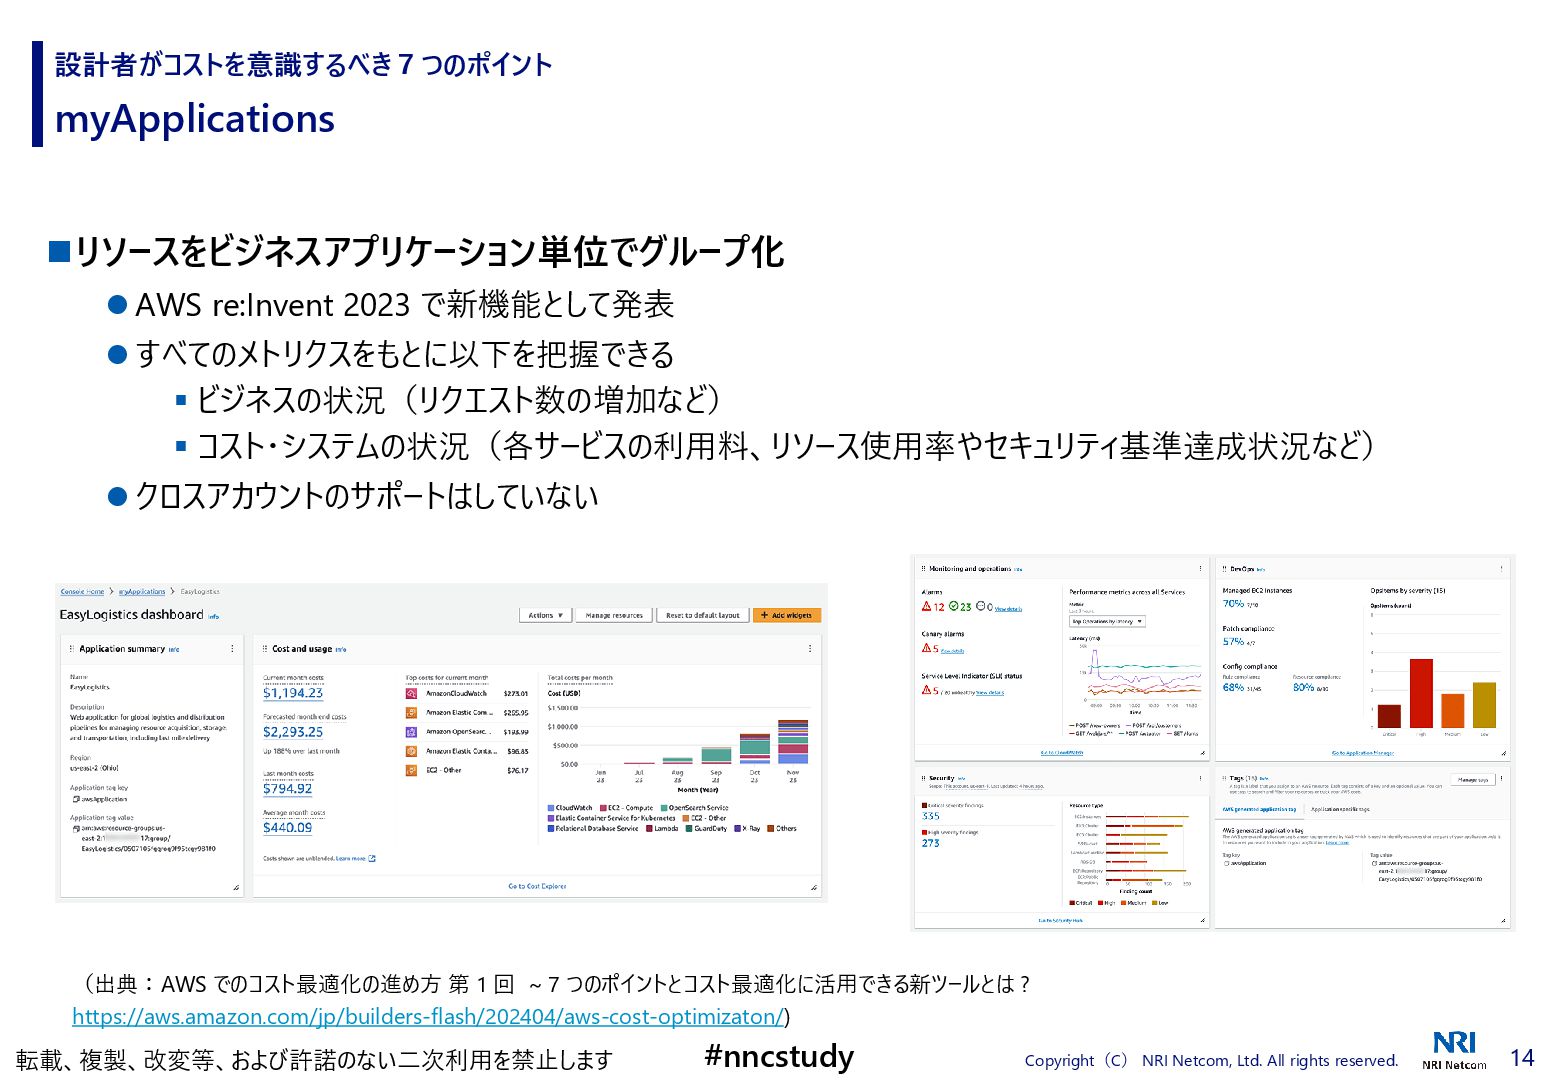Switch to Application specific tags tab

click(1340, 809)
